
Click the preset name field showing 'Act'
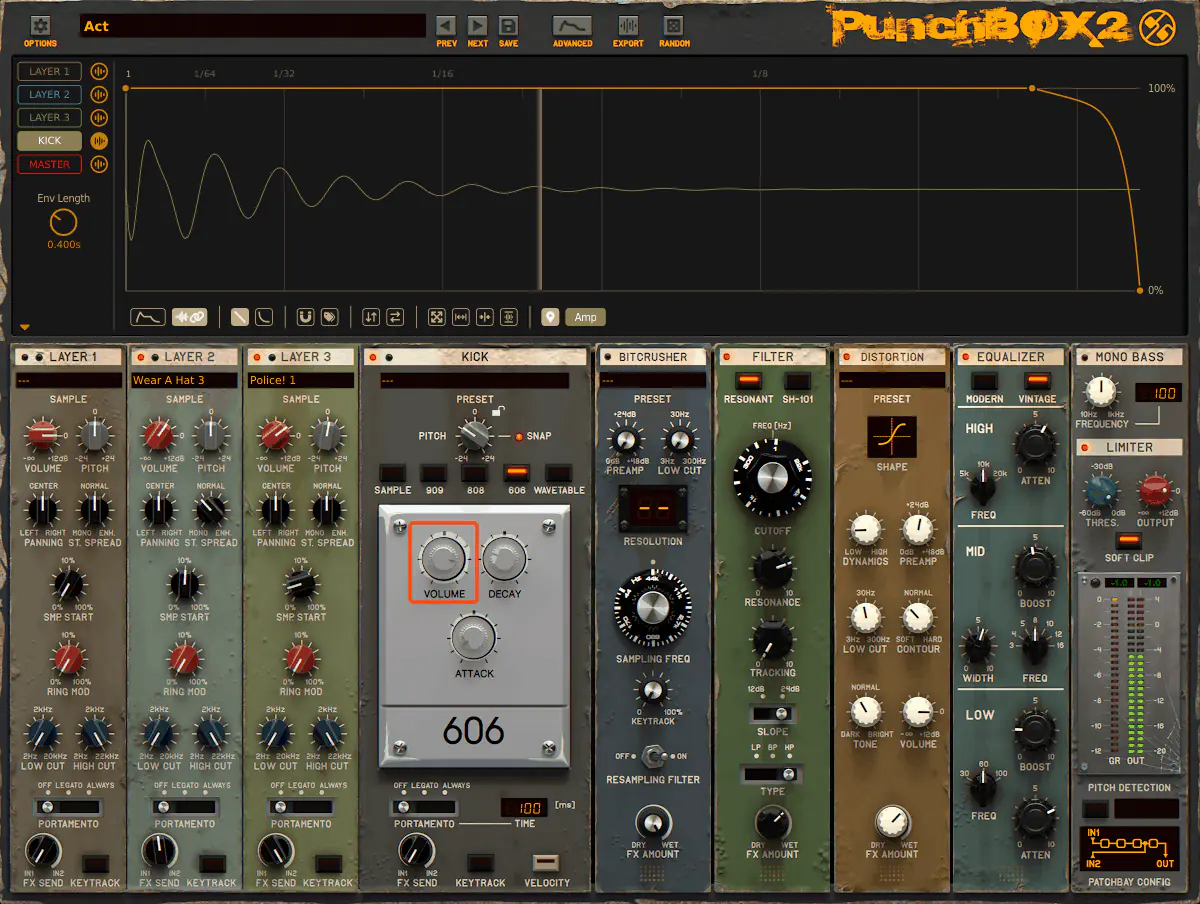(252, 26)
